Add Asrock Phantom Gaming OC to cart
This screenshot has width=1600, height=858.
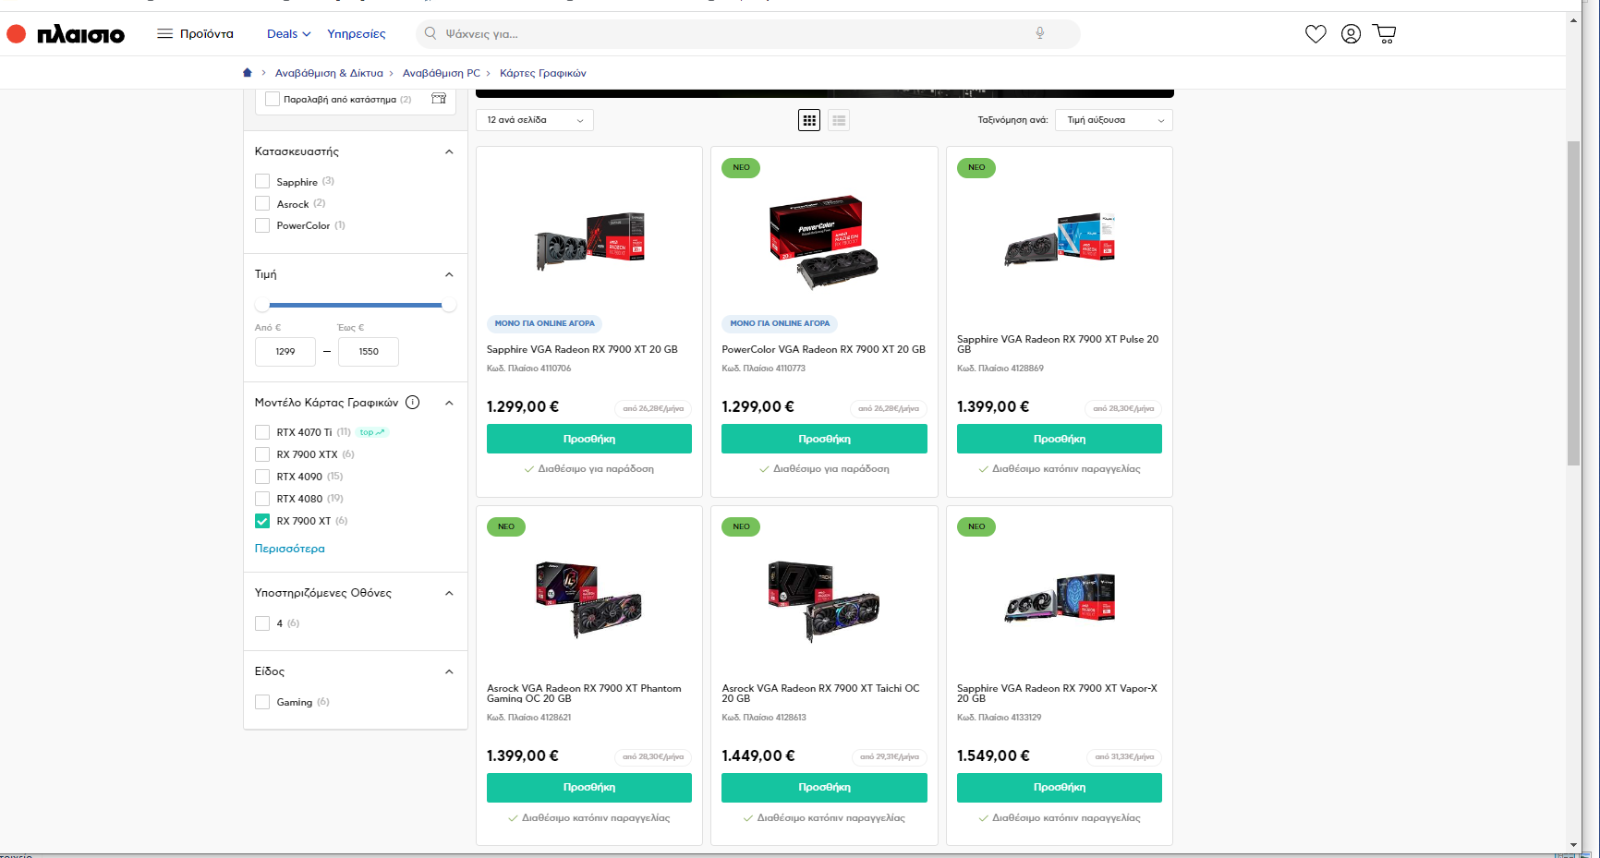click(x=589, y=788)
